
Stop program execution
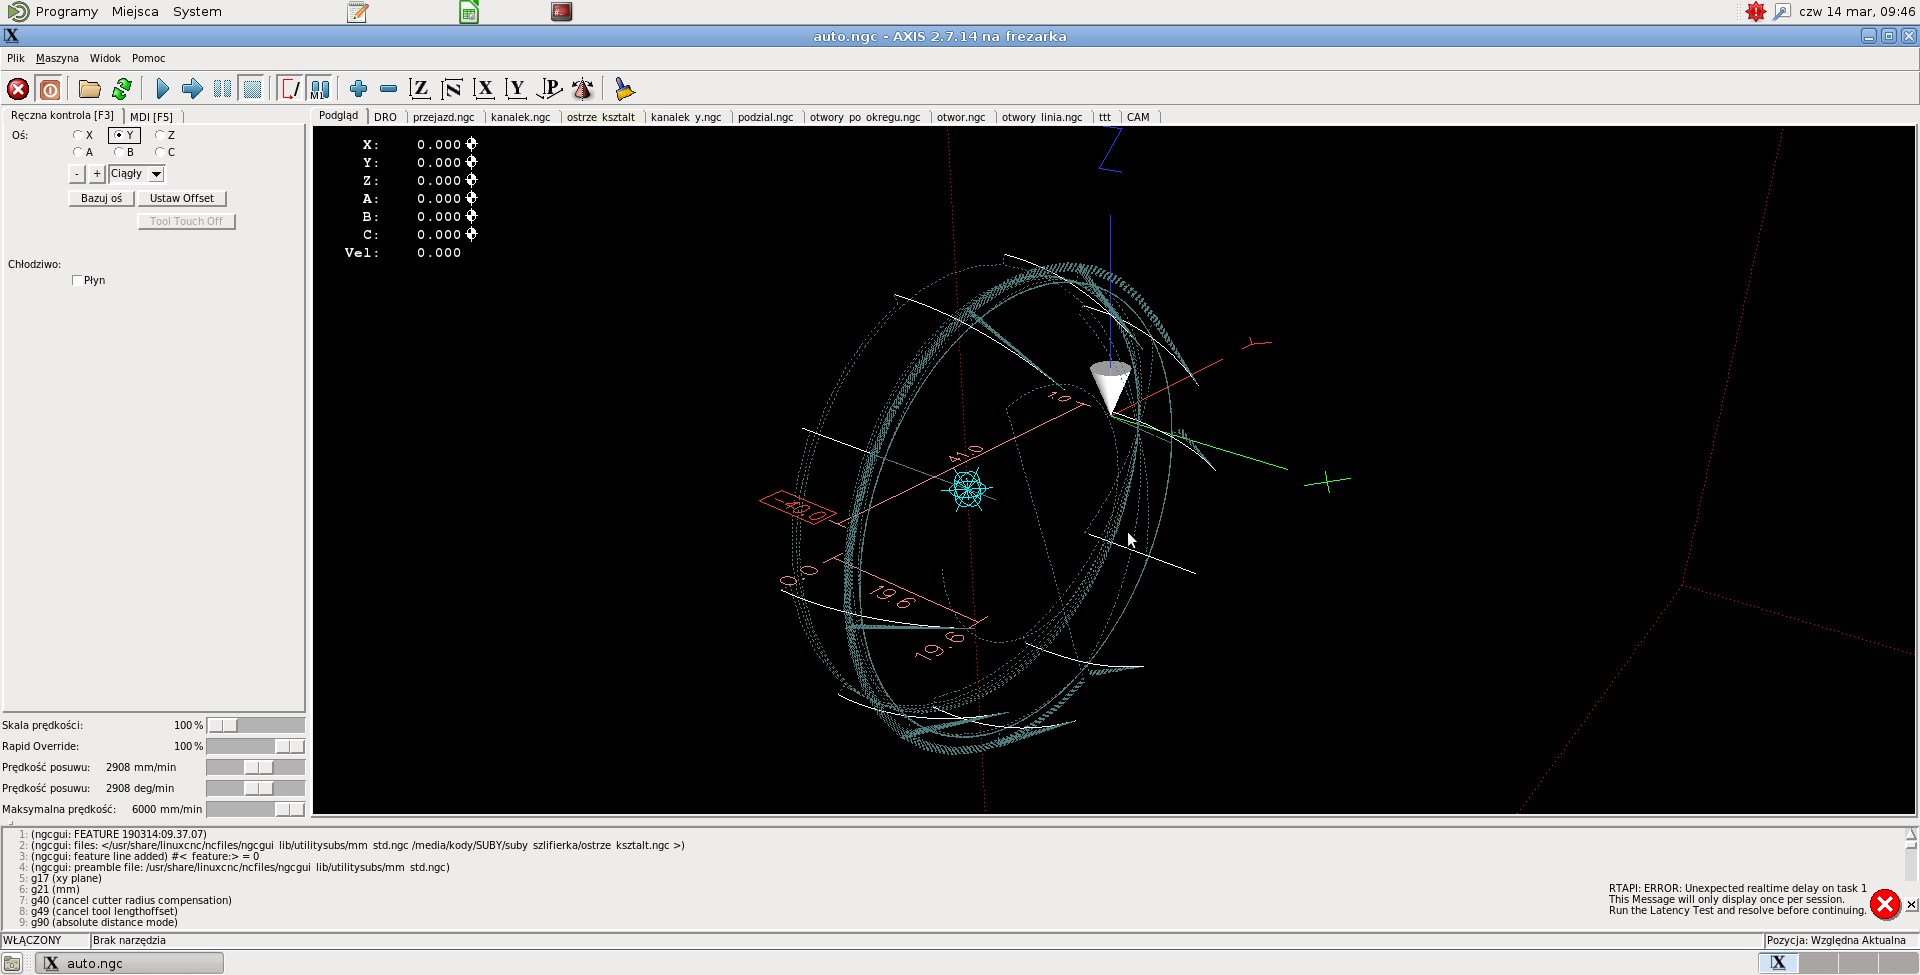[x=252, y=89]
